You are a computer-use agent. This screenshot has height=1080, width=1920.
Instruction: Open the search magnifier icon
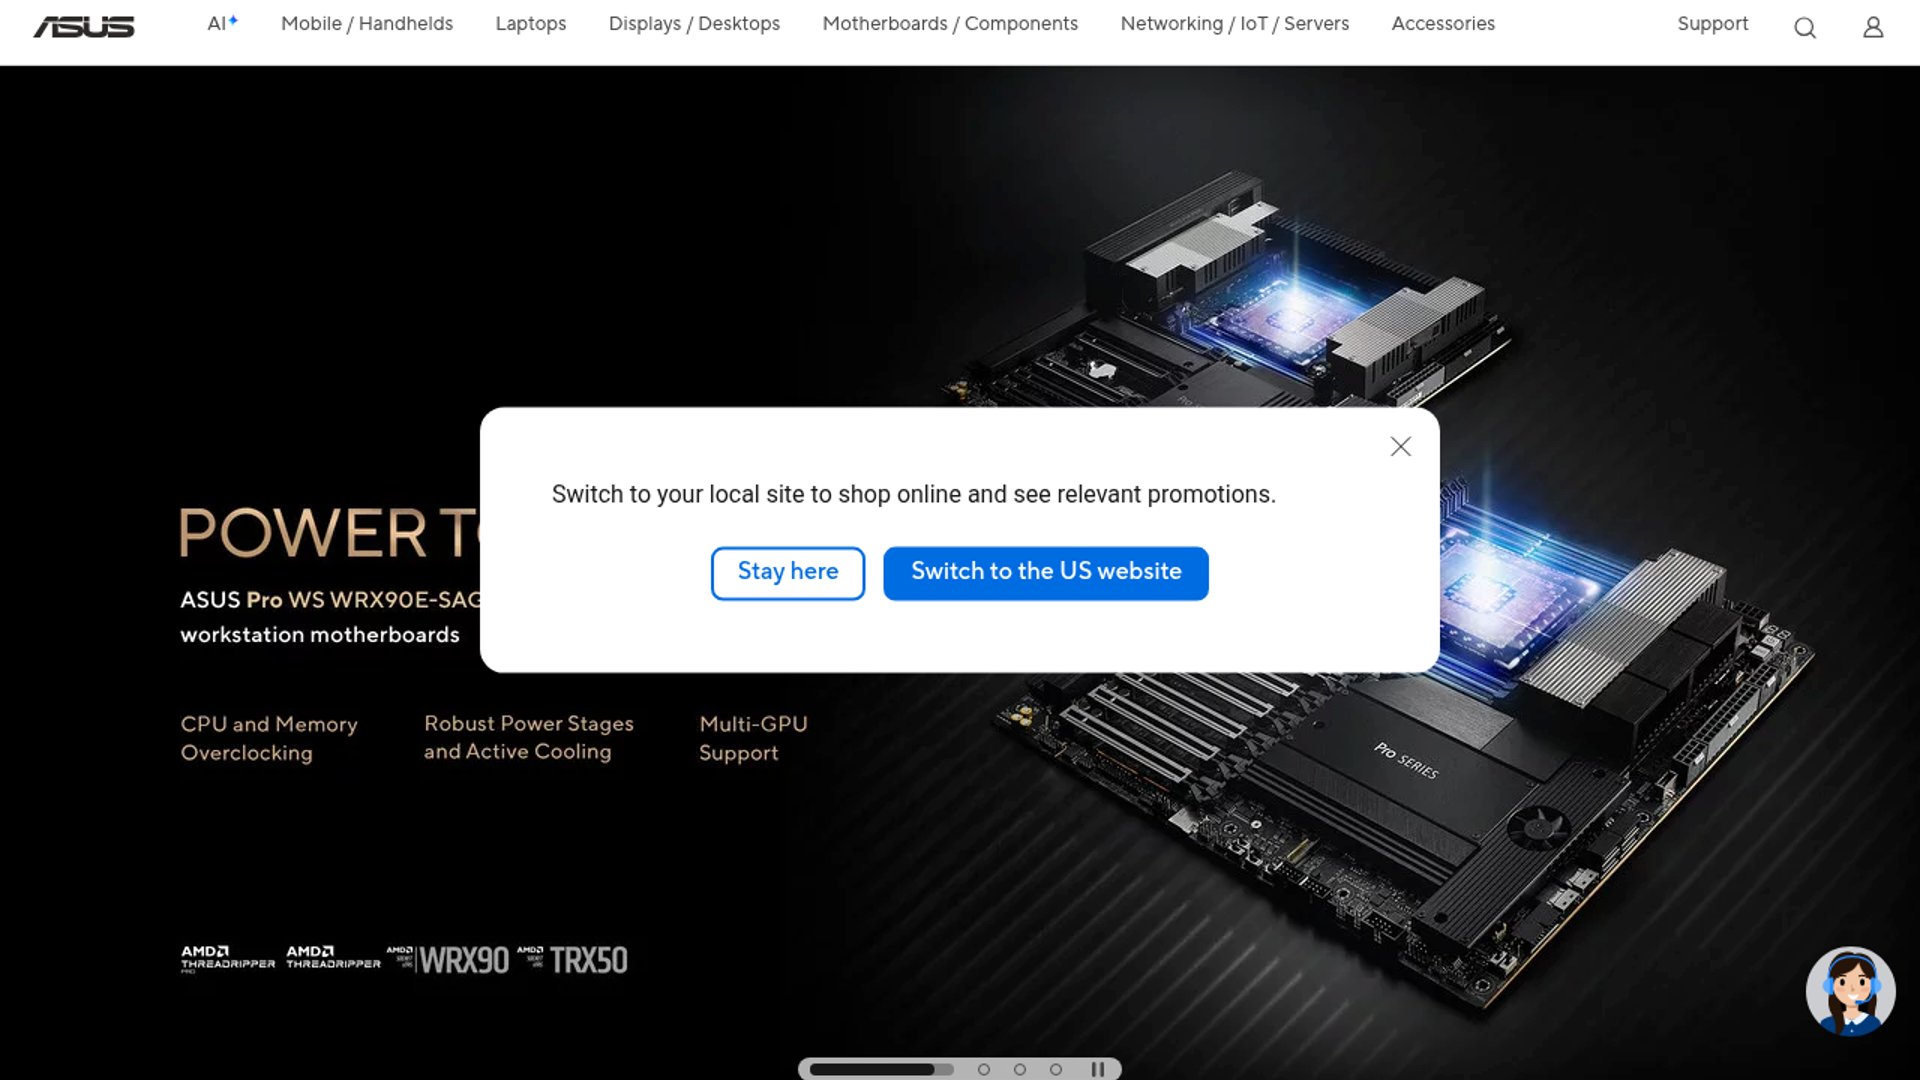point(1805,28)
